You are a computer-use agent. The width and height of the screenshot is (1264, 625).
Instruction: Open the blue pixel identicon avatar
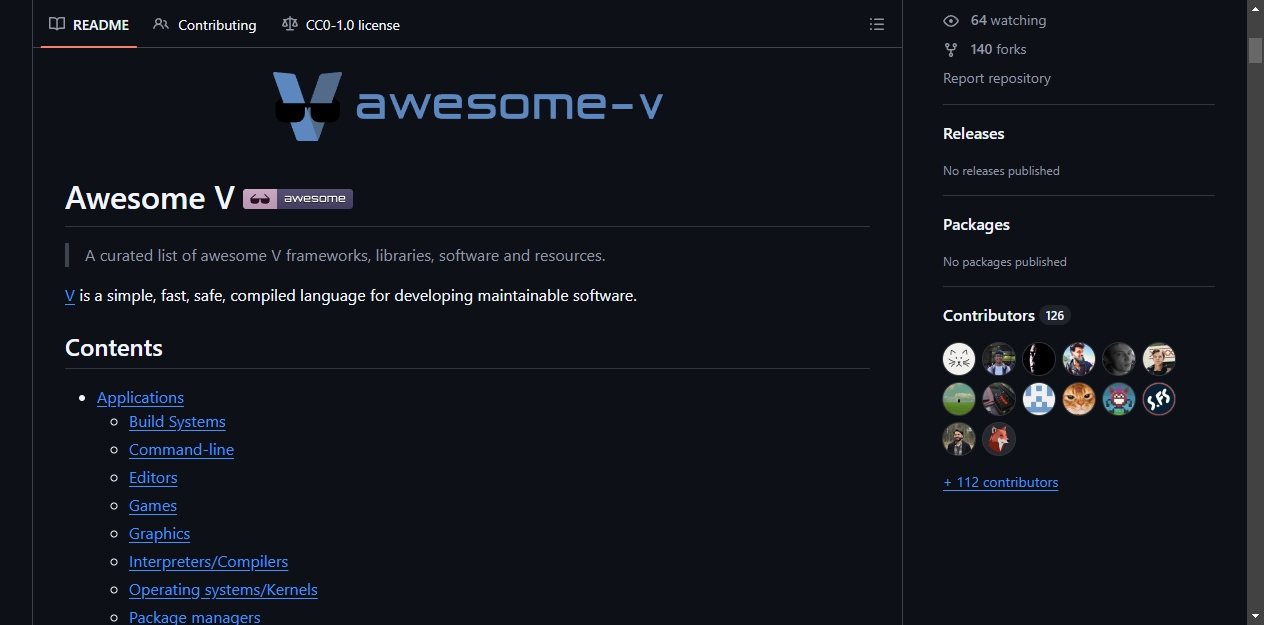click(1039, 399)
